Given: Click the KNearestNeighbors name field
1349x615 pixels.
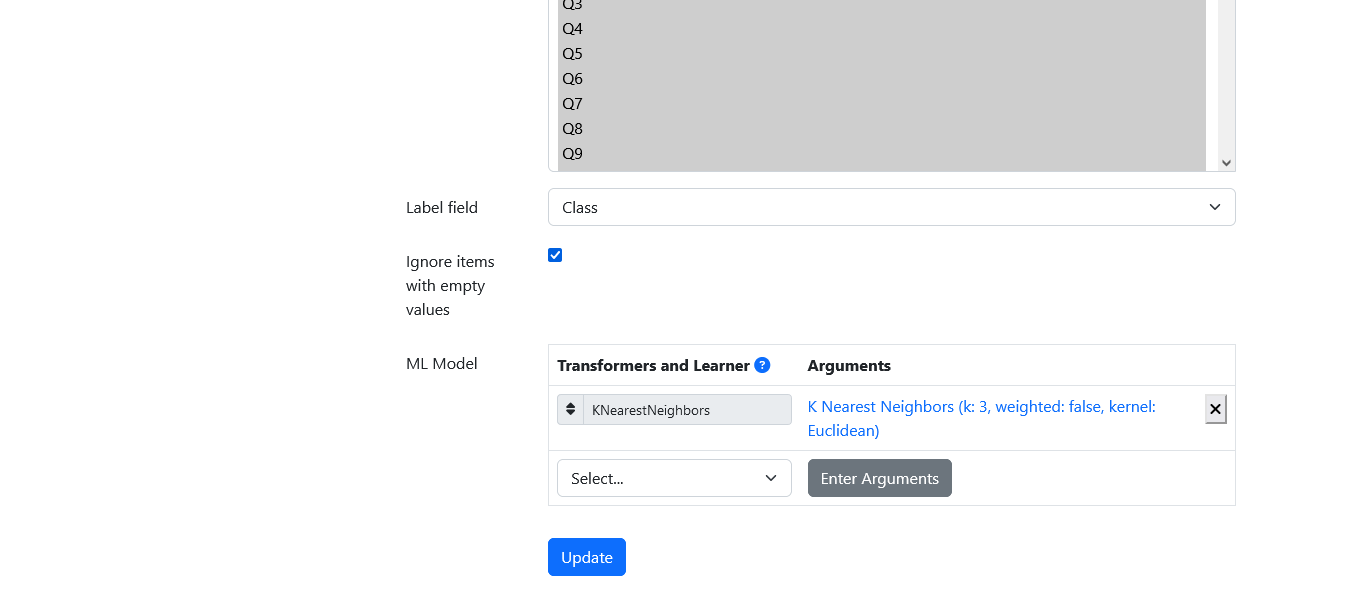Looking at the screenshot, I should [x=687, y=410].
